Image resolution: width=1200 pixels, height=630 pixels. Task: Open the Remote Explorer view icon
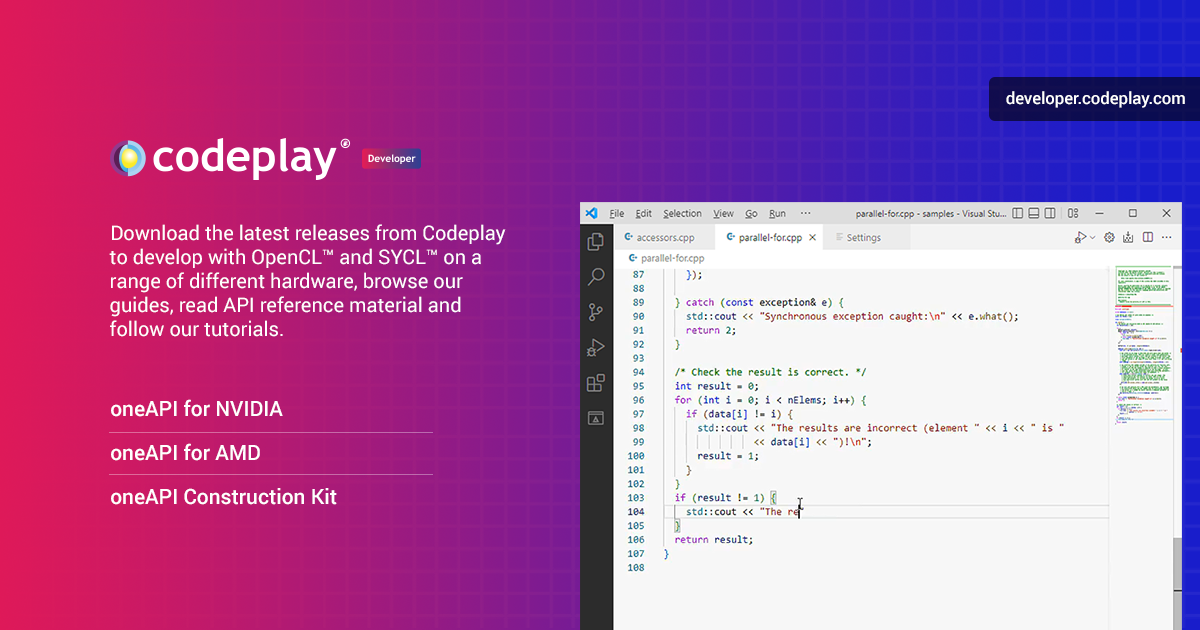tap(596, 418)
